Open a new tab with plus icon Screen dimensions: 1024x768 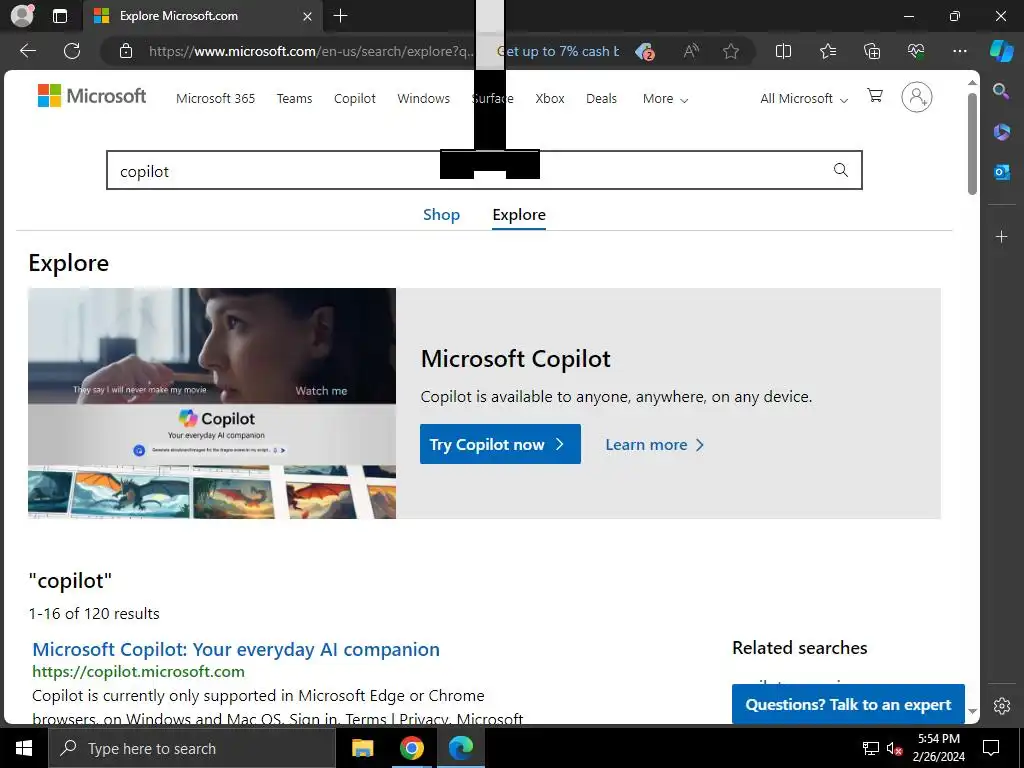tap(340, 16)
